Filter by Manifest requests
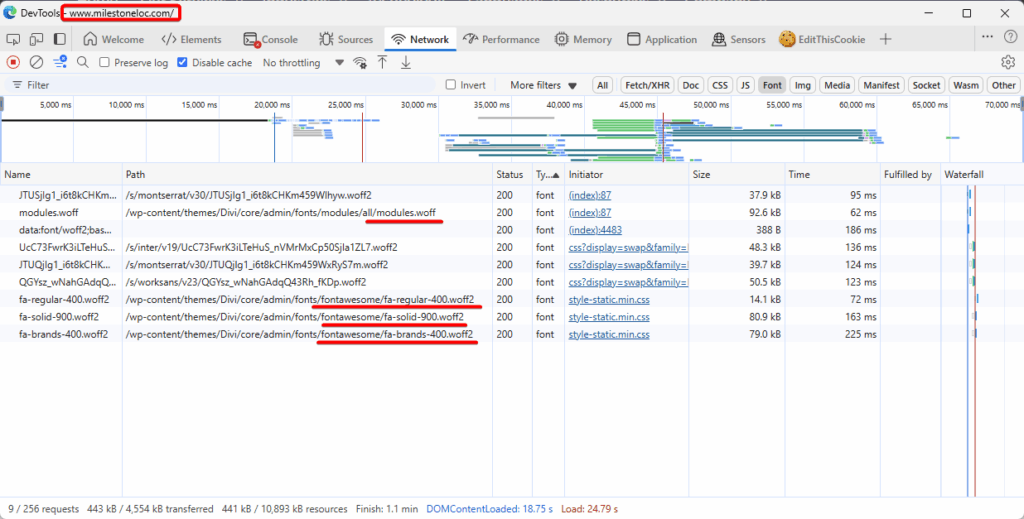 [x=882, y=85]
